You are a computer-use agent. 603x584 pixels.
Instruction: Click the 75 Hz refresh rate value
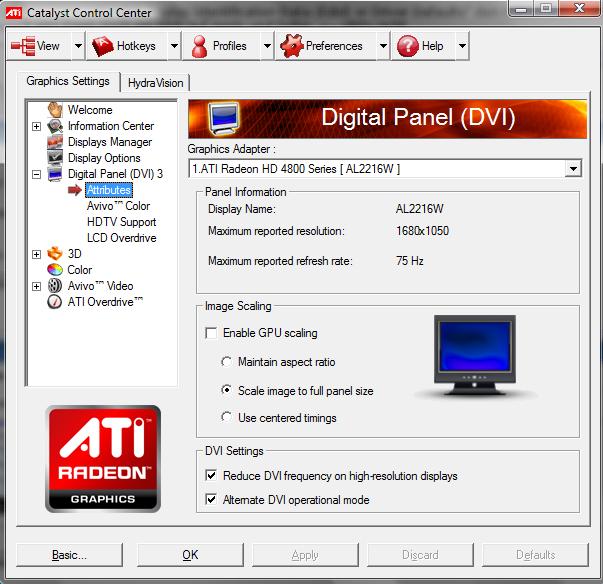click(x=410, y=261)
